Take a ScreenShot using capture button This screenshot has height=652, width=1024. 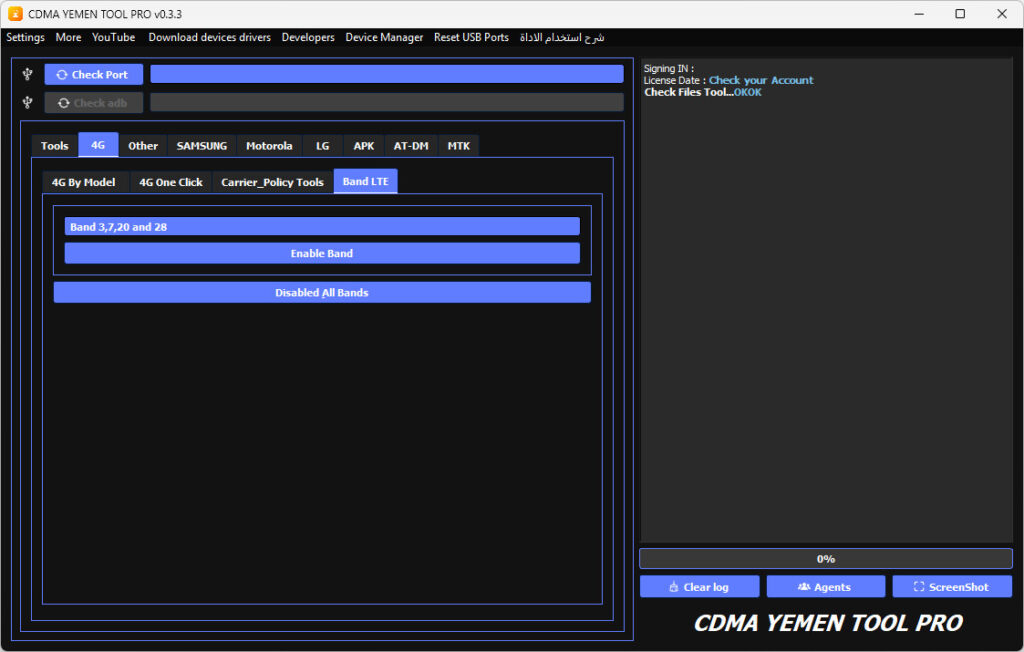pyautogui.click(x=951, y=587)
